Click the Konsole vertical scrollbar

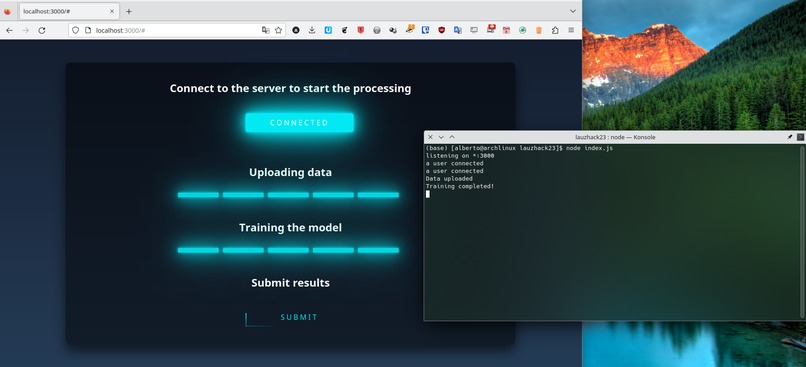coord(802,231)
